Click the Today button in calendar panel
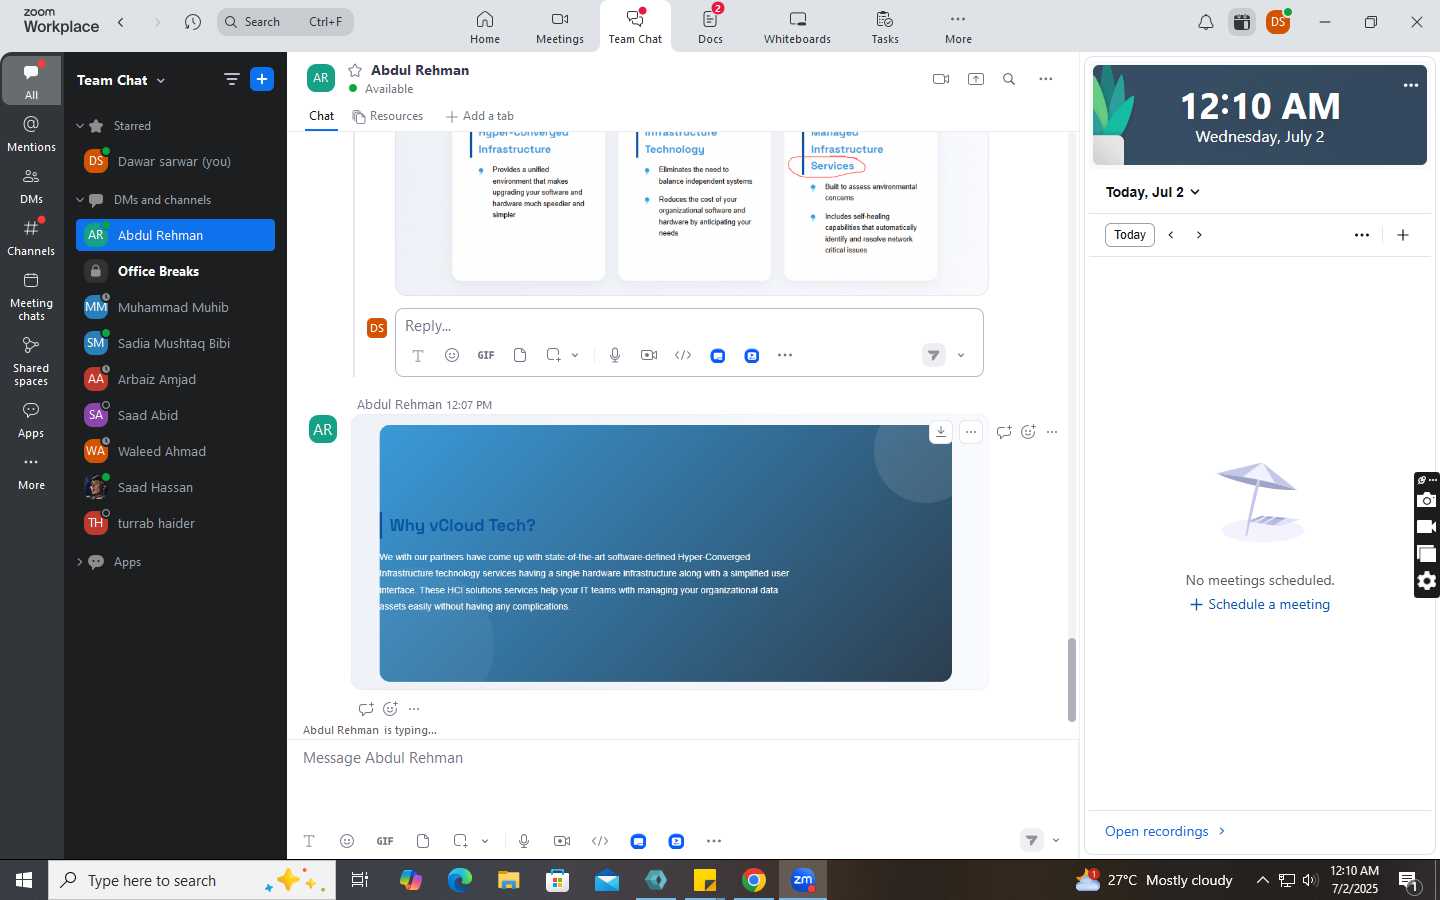 1130,235
